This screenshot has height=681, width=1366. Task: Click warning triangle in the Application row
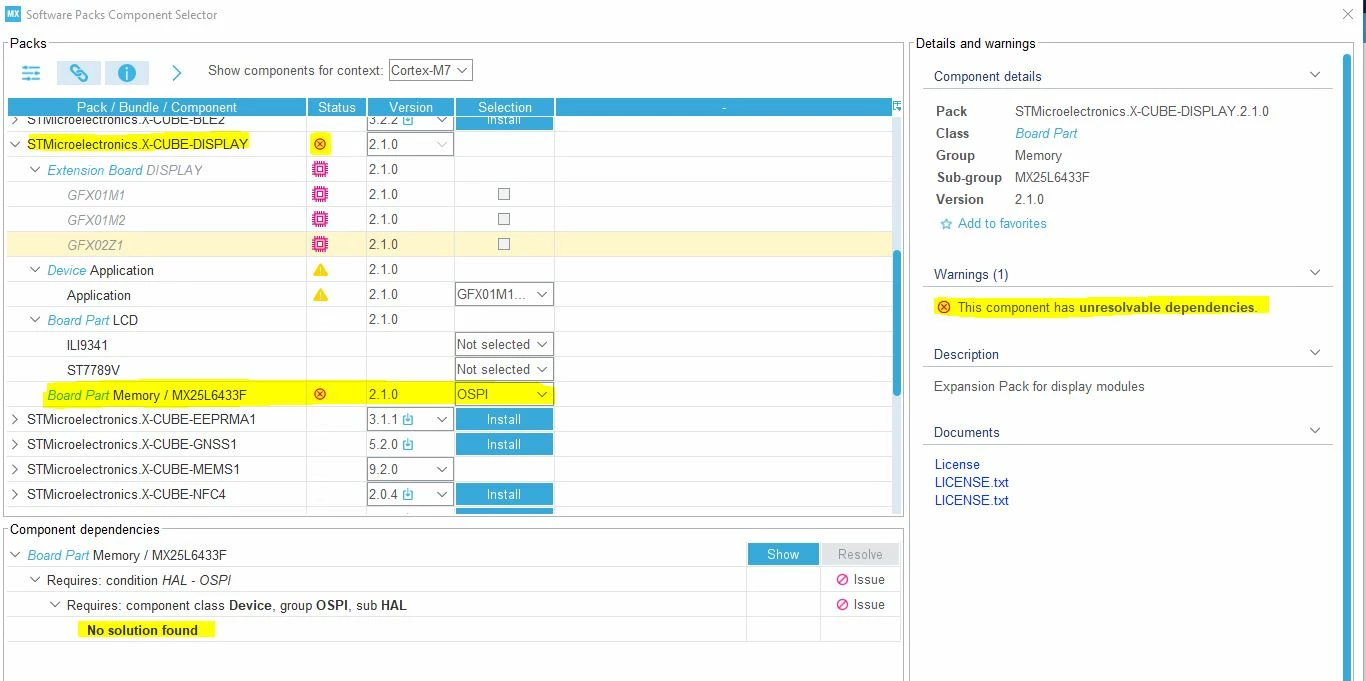coord(320,295)
